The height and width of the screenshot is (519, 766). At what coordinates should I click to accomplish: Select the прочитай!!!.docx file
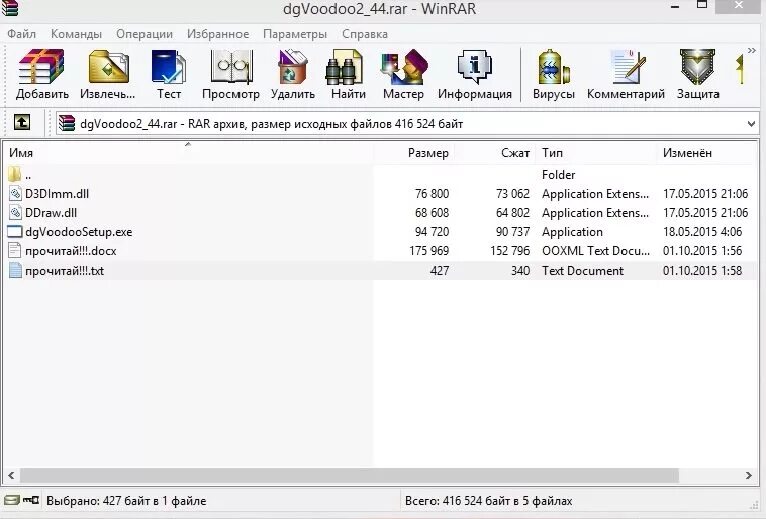coord(379,251)
